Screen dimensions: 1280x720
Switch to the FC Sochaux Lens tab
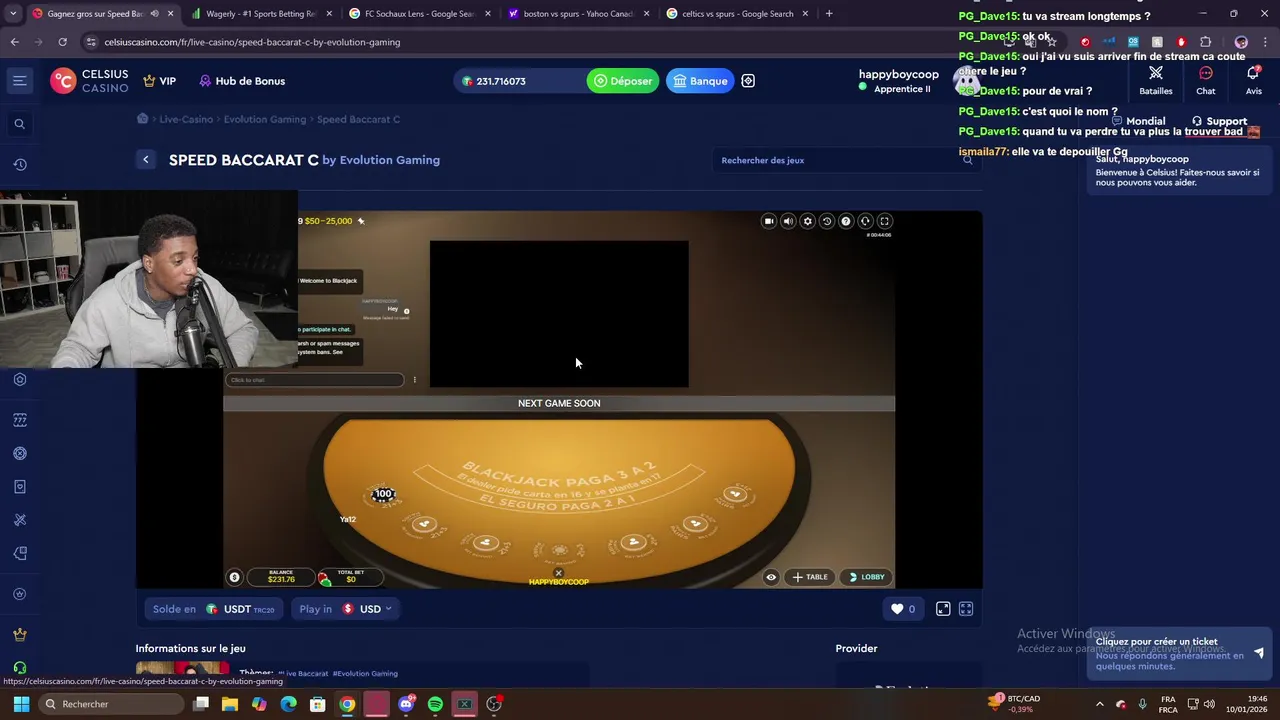[x=420, y=14]
